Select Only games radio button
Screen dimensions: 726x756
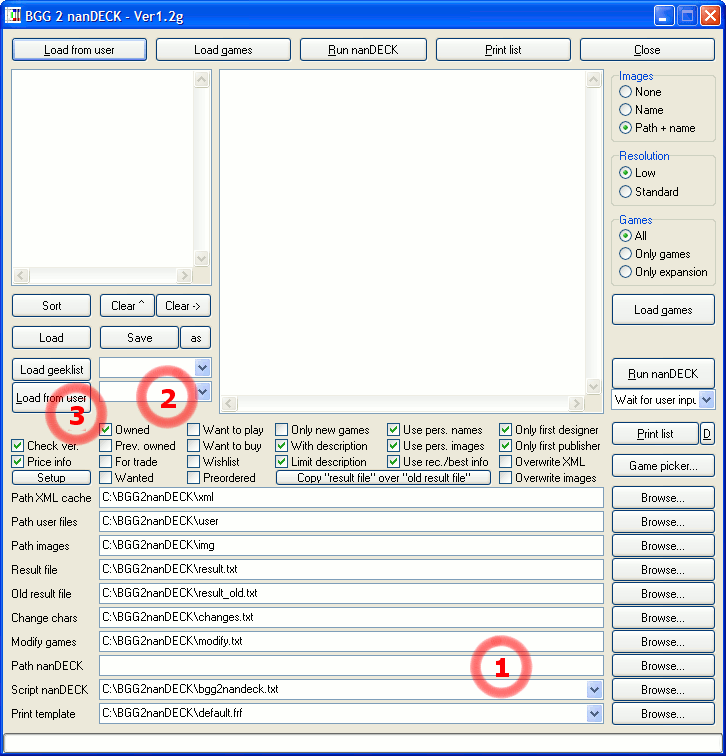[x=625, y=254]
